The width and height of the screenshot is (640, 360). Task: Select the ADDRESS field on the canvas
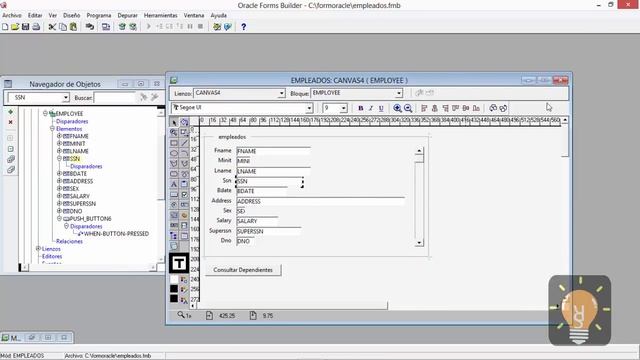[320, 201]
